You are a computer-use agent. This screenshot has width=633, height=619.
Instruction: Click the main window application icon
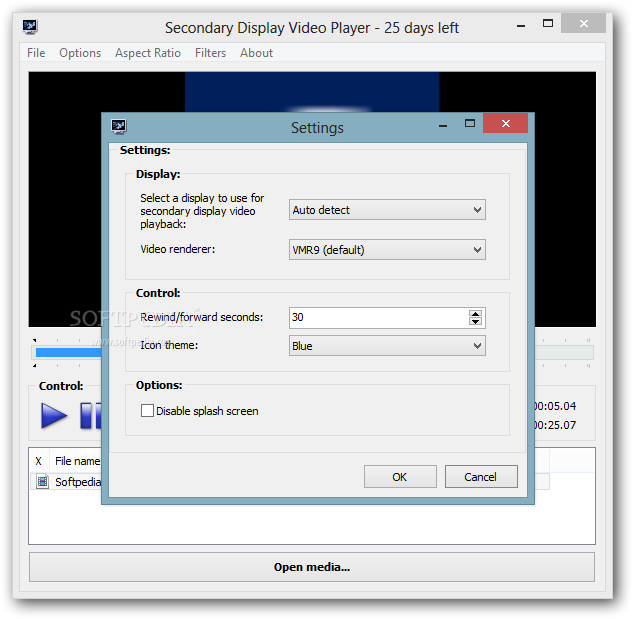30,27
